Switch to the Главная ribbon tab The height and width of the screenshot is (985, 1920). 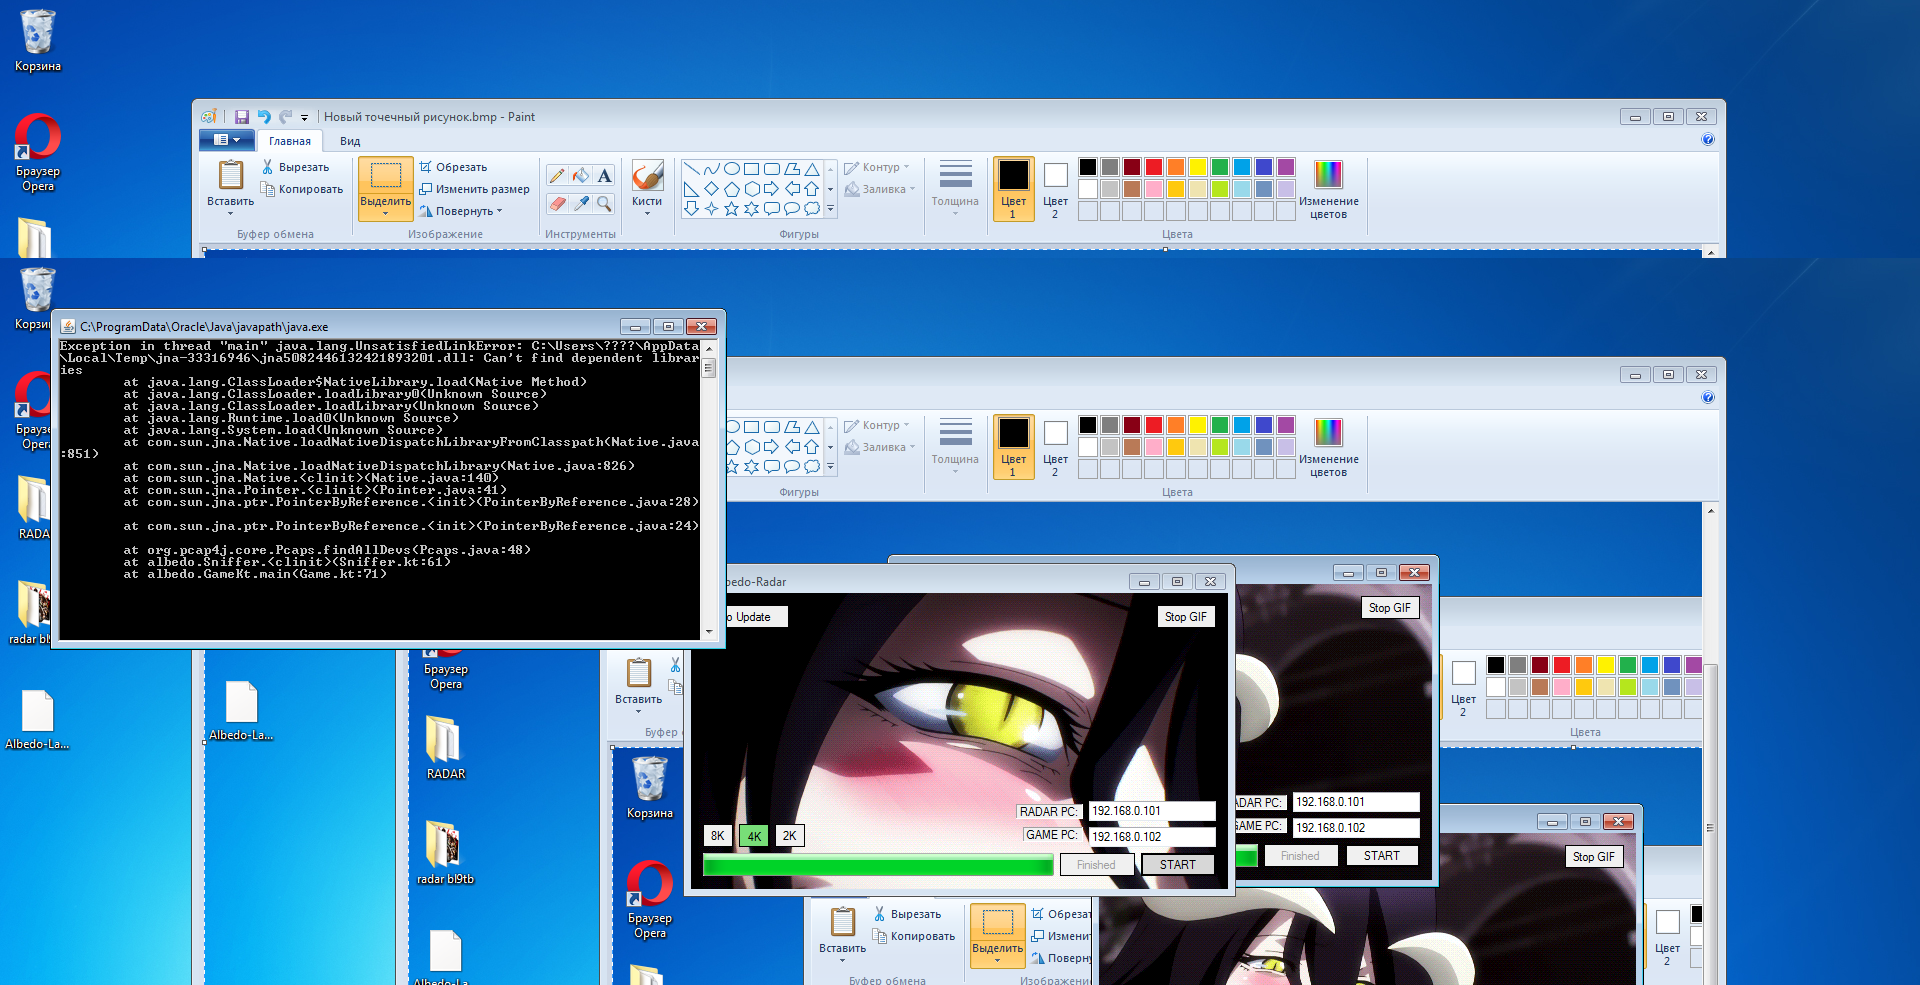290,141
